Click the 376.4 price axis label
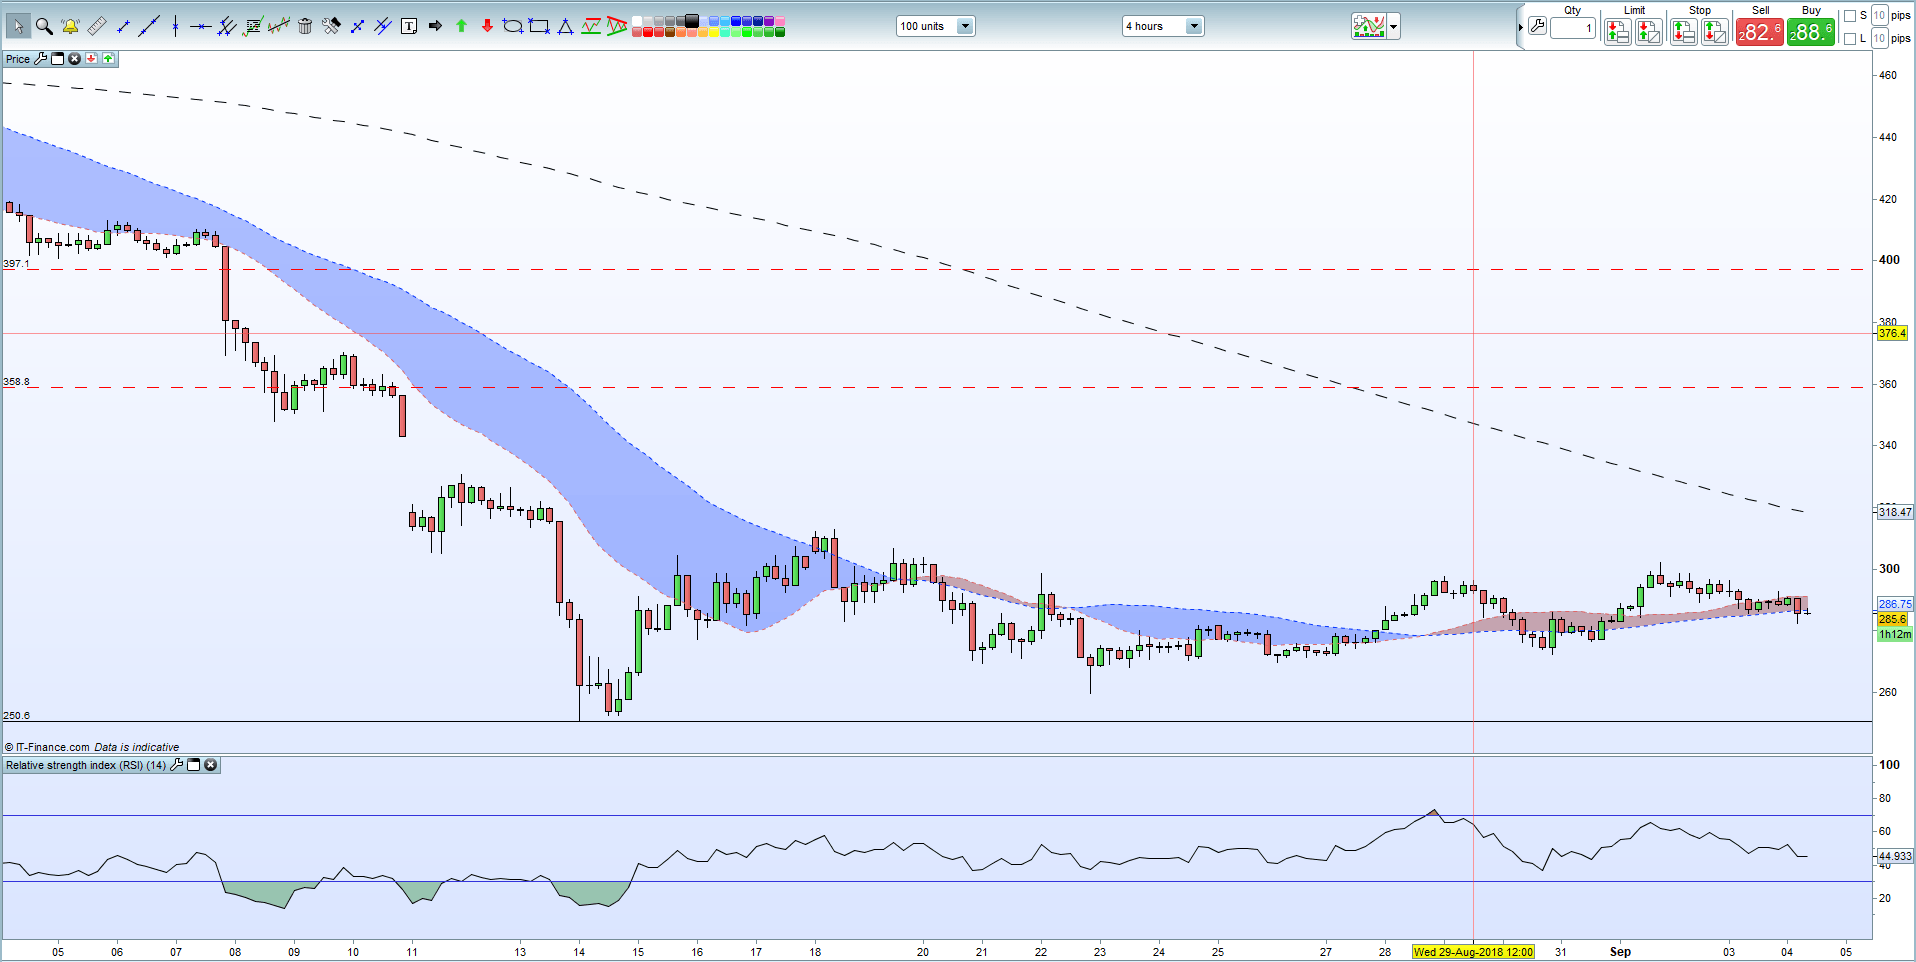This screenshot has width=1916, height=962. pos(1892,333)
